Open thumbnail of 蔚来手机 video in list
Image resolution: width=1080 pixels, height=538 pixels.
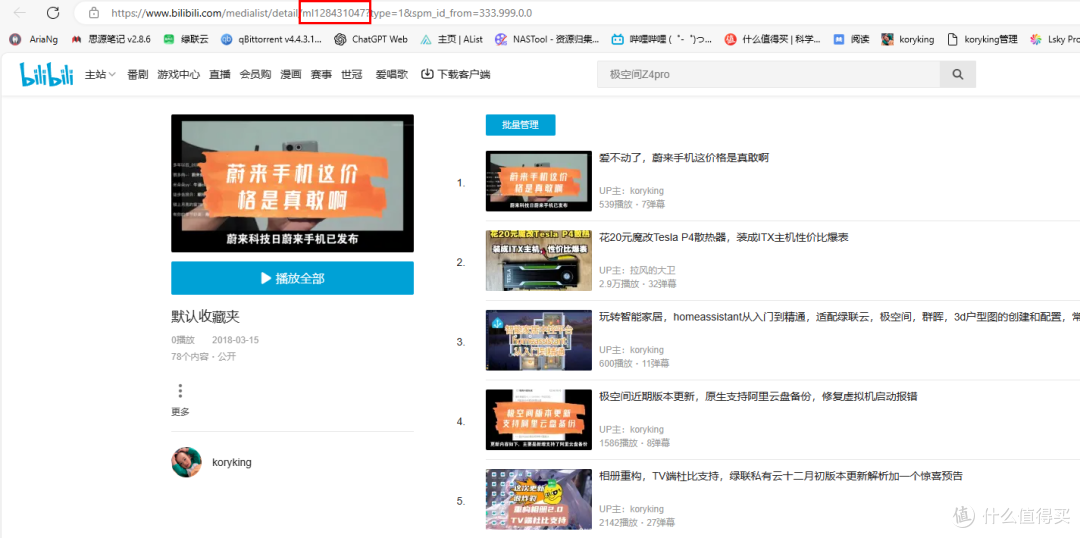coord(539,180)
